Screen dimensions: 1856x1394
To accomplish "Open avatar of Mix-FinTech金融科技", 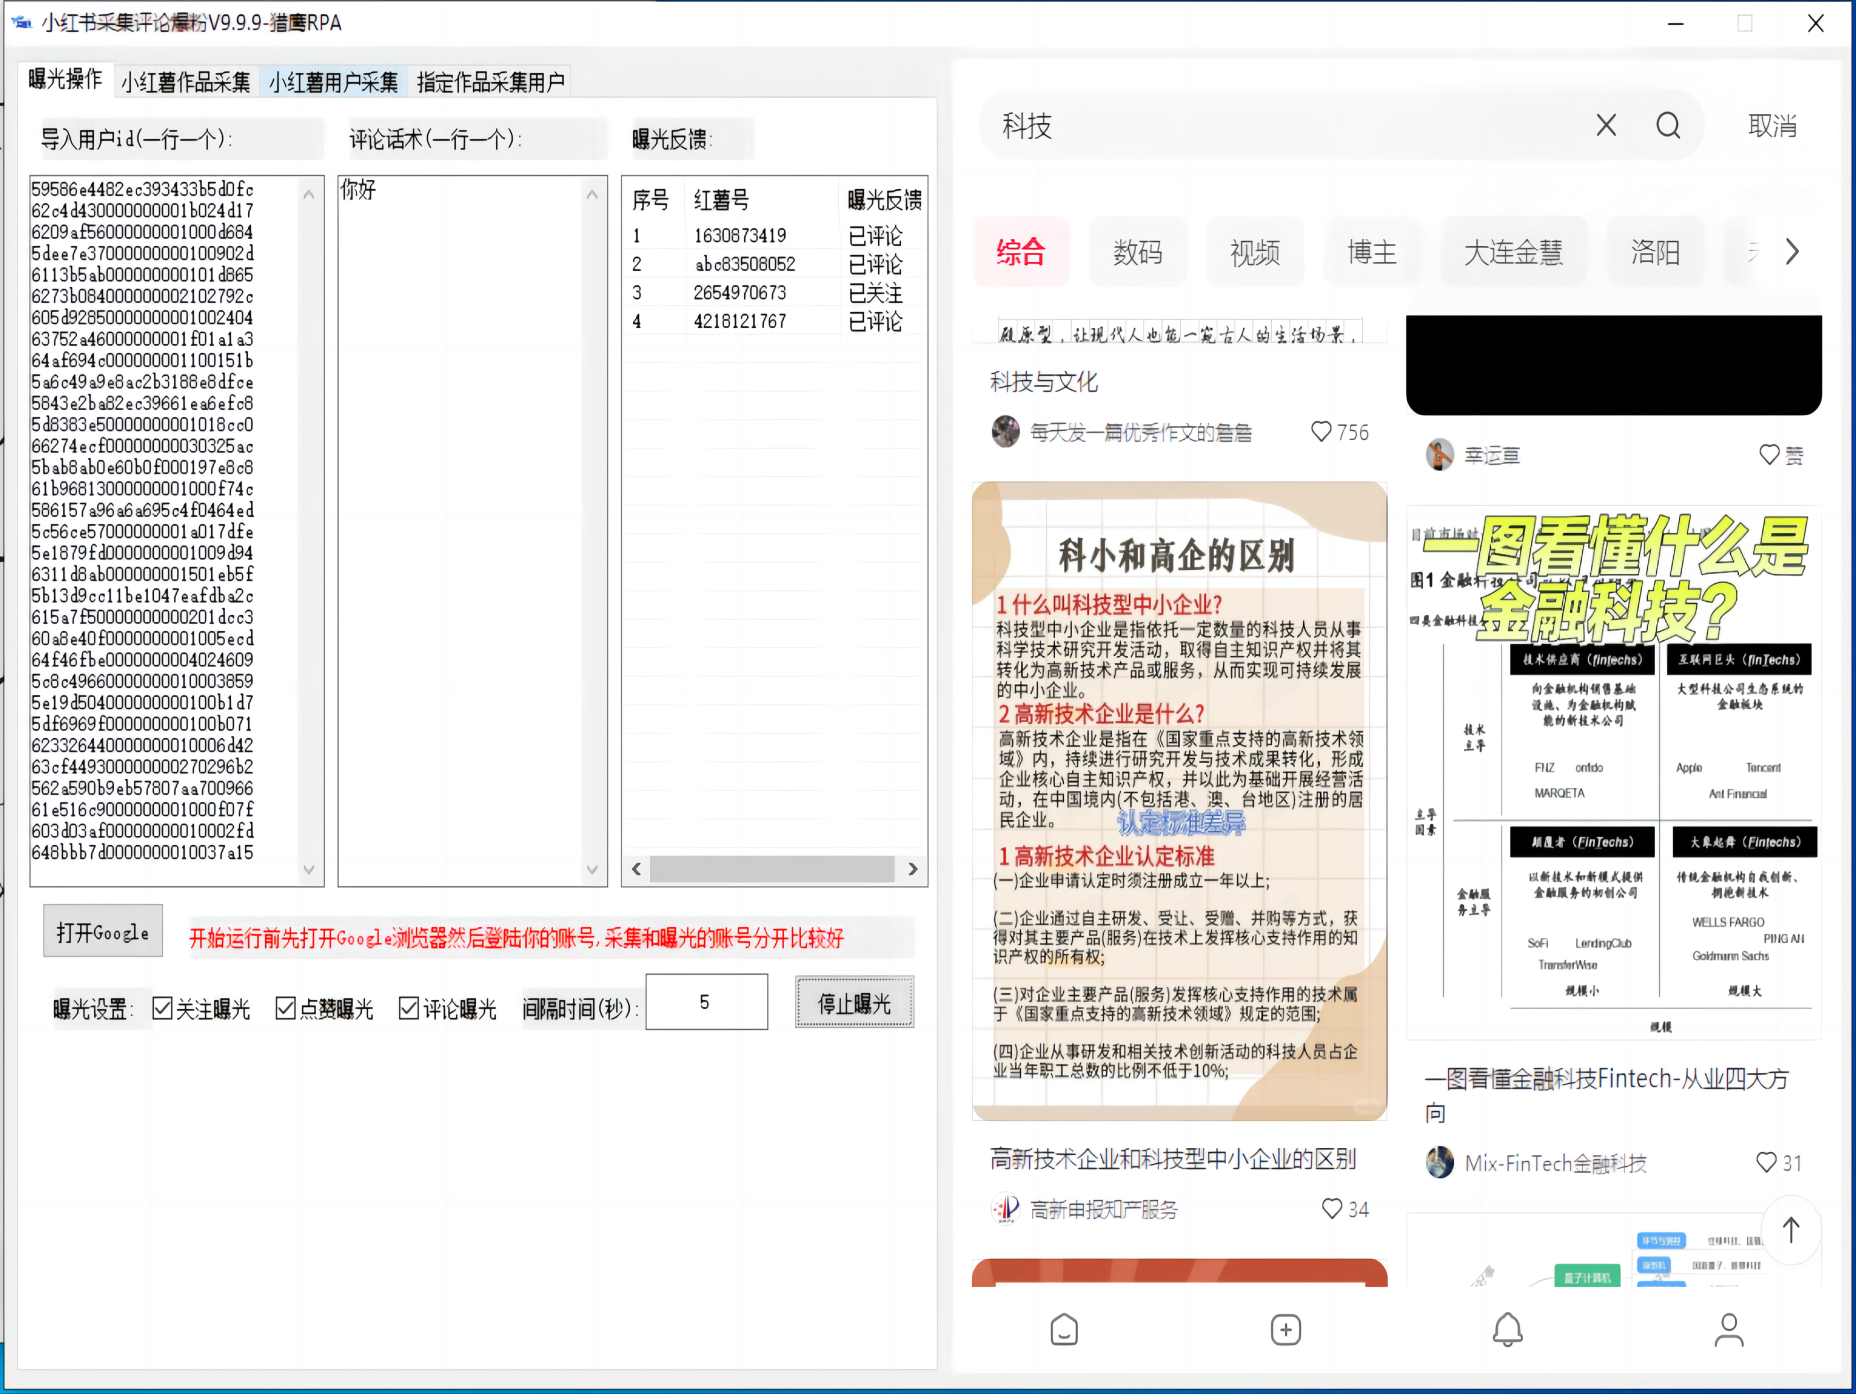I will (x=1440, y=1162).
